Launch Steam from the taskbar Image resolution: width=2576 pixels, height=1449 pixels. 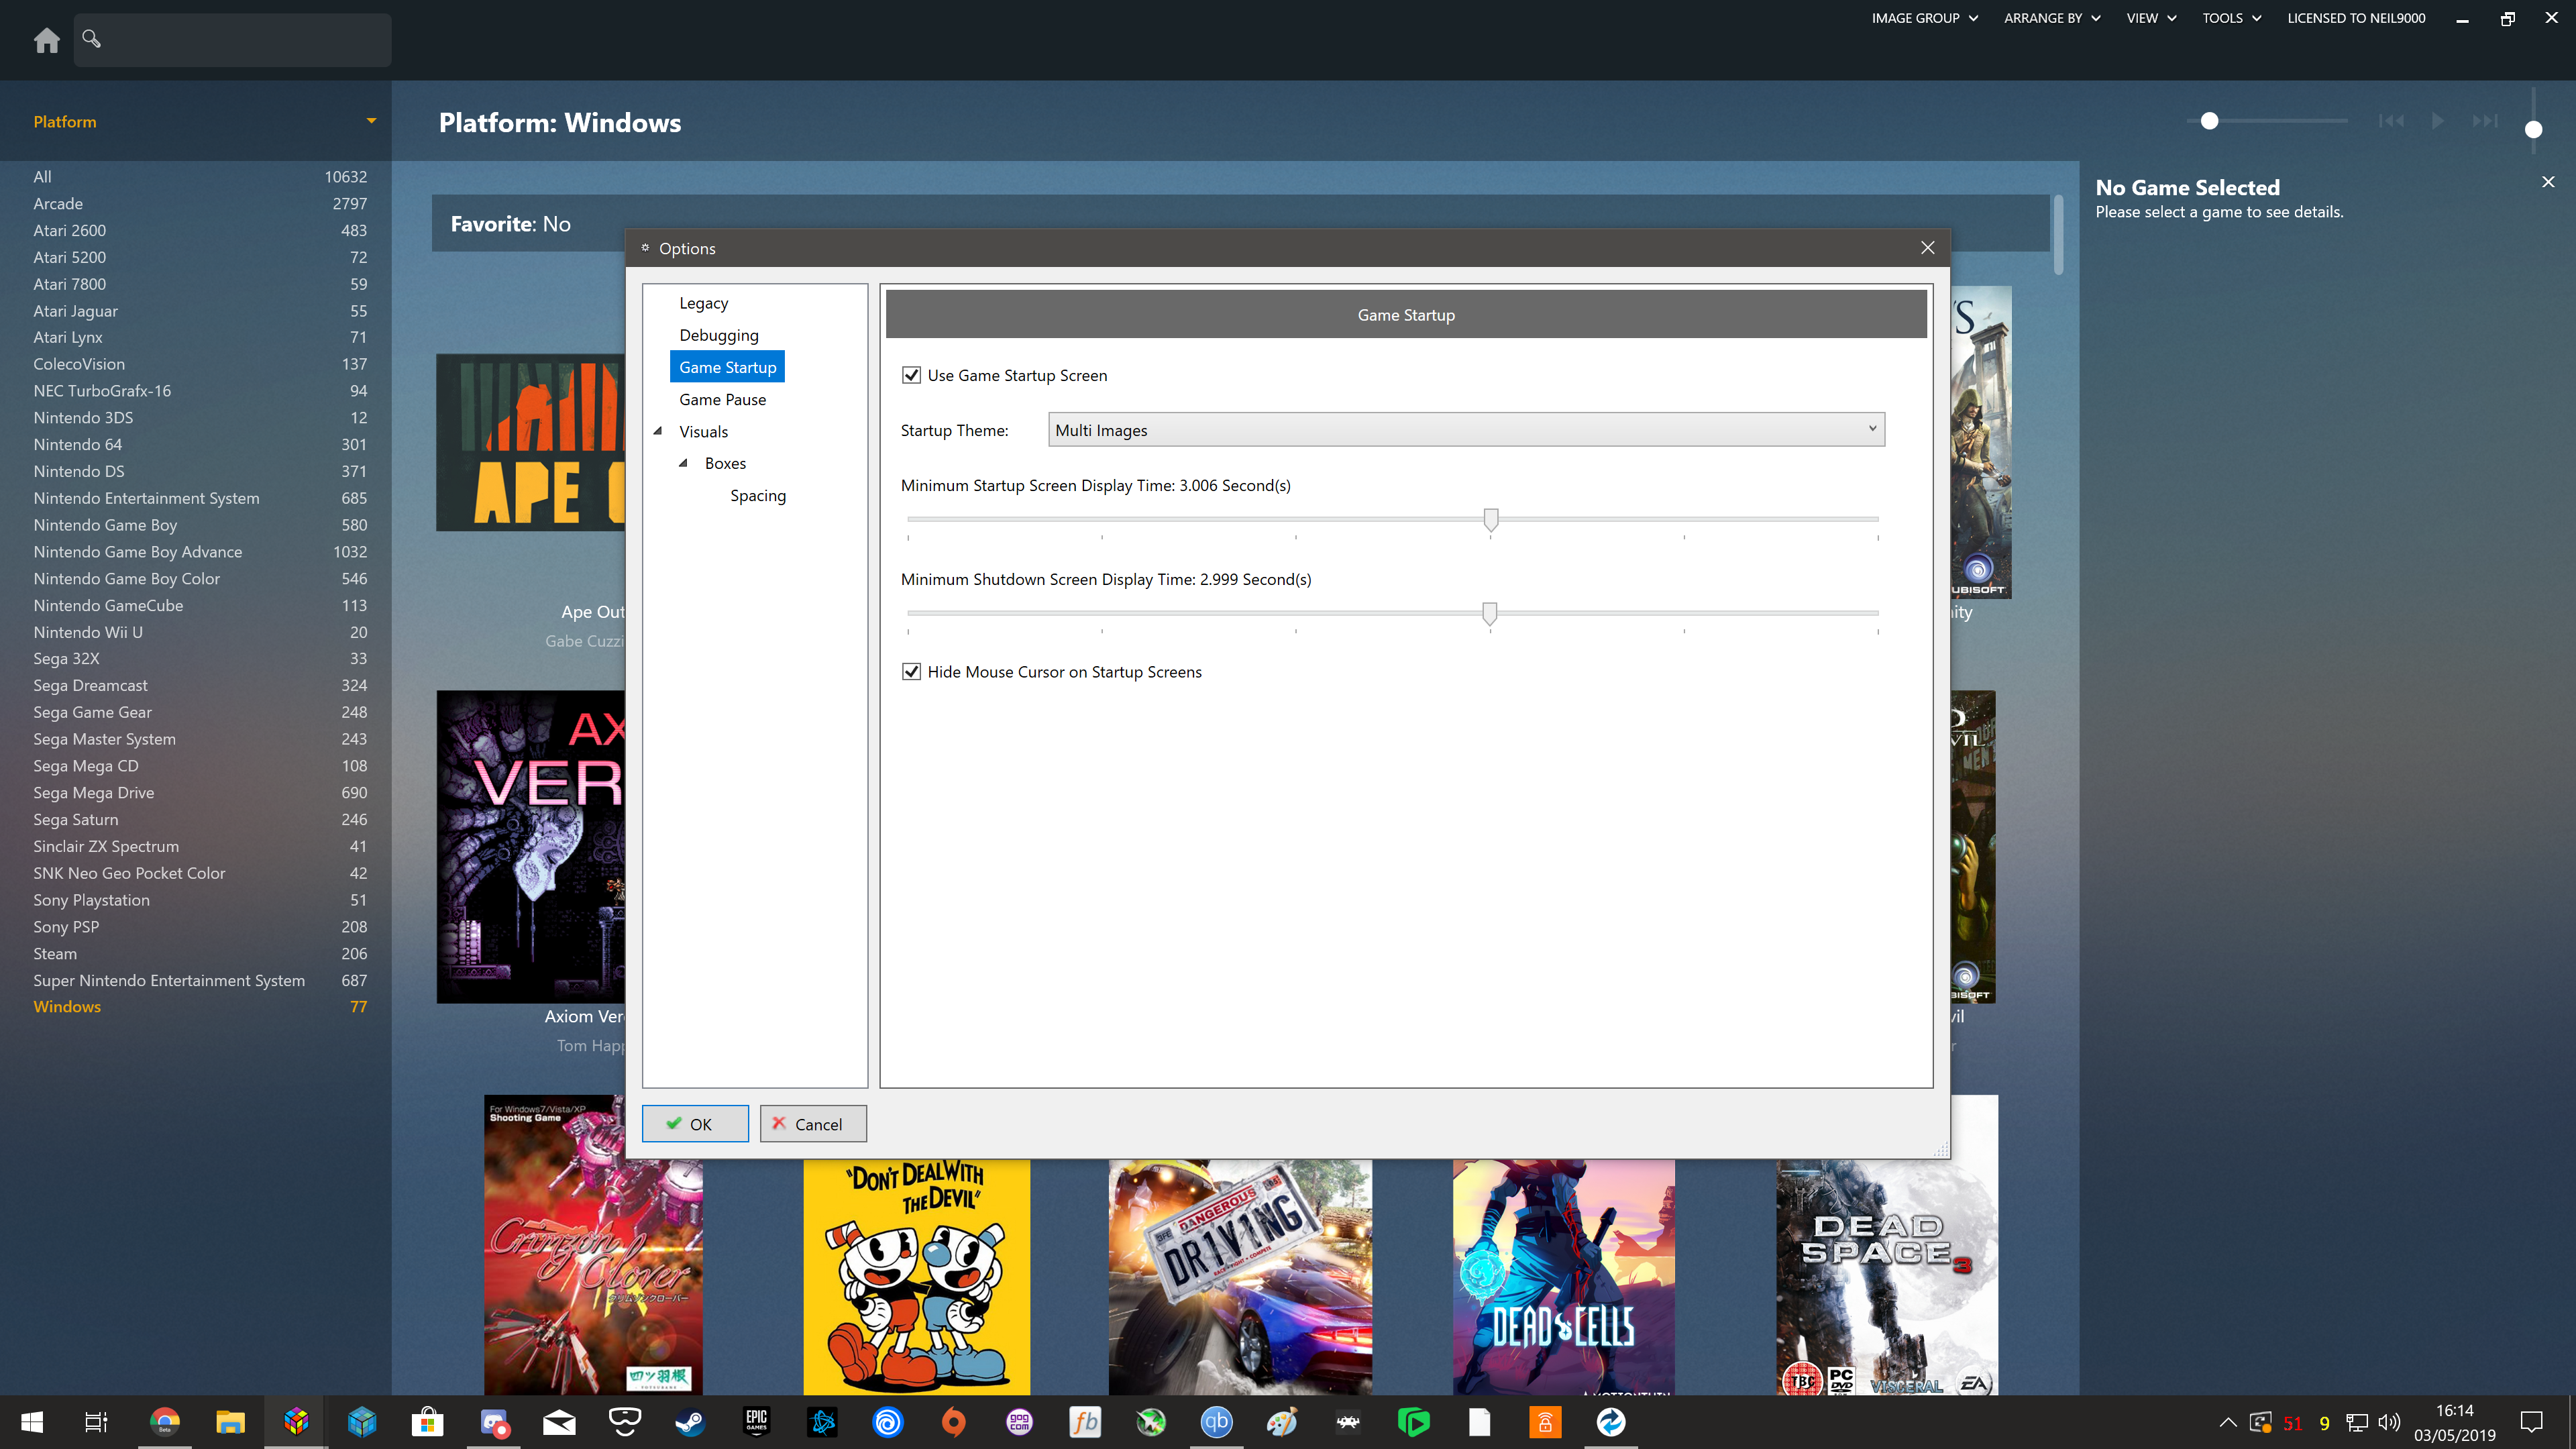point(690,1422)
